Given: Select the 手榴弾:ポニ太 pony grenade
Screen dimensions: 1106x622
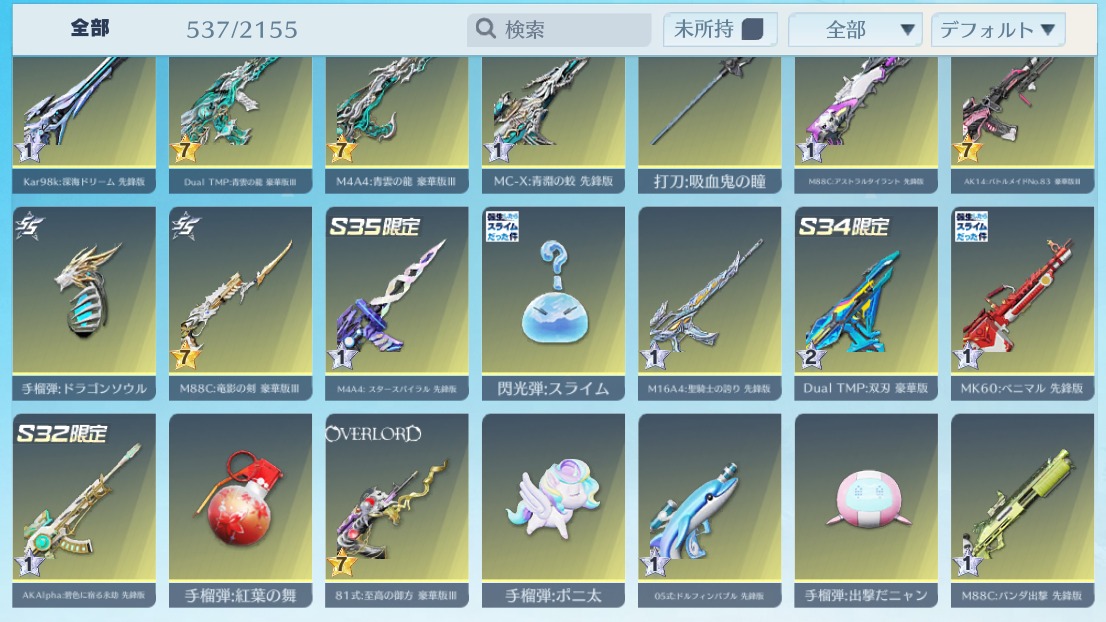Looking at the screenshot, I should point(553,511).
